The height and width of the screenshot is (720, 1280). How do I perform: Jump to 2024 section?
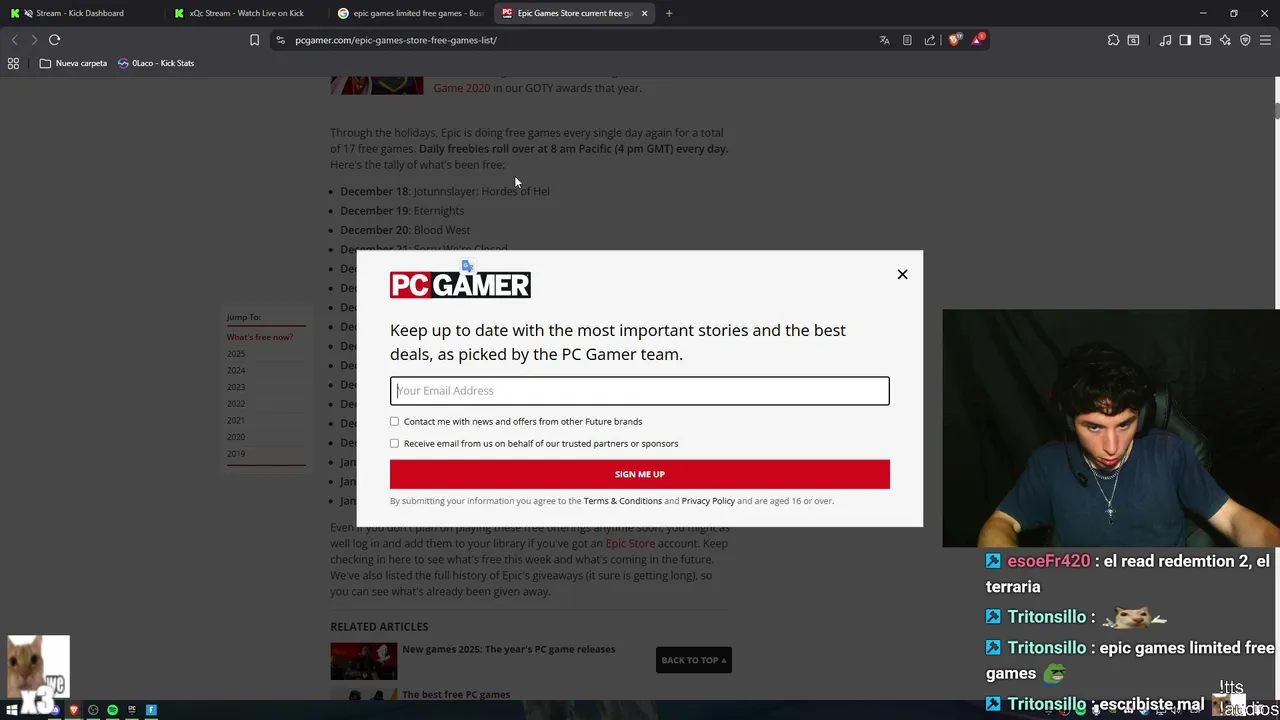236,370
